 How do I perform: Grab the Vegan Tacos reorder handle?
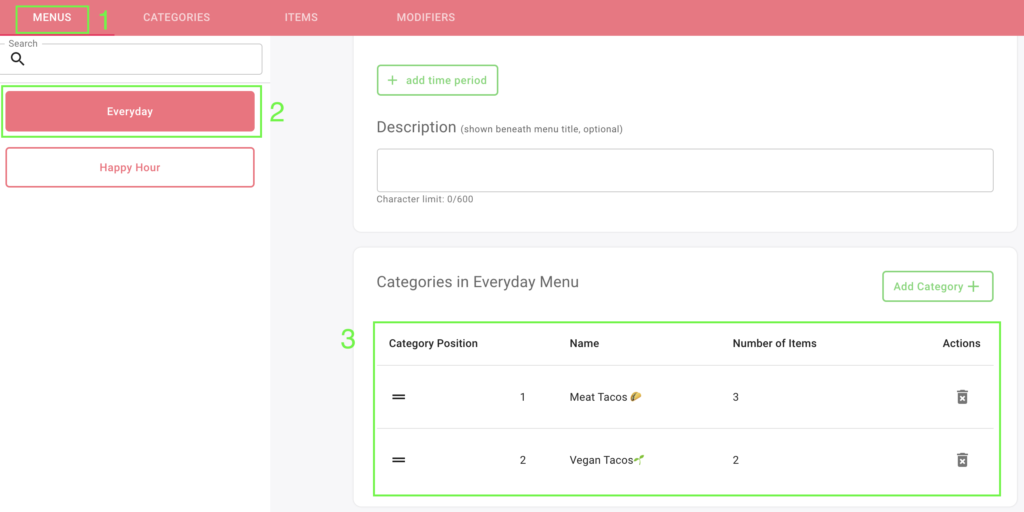click(398, 460)
